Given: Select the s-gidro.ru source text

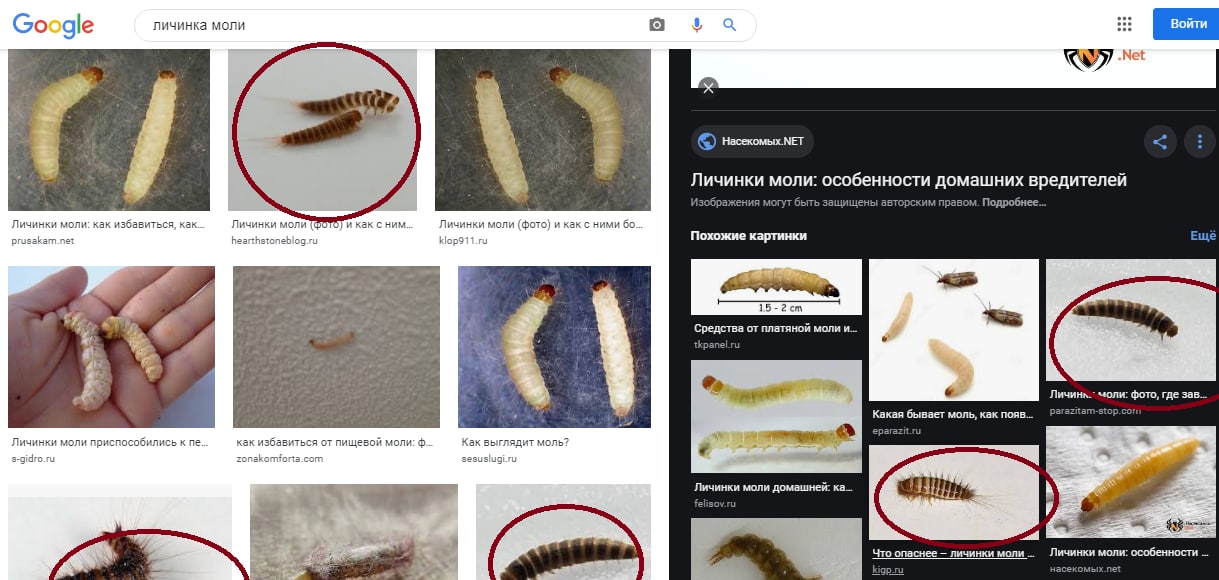Looking at the screenshot, I should coord(33,458).
